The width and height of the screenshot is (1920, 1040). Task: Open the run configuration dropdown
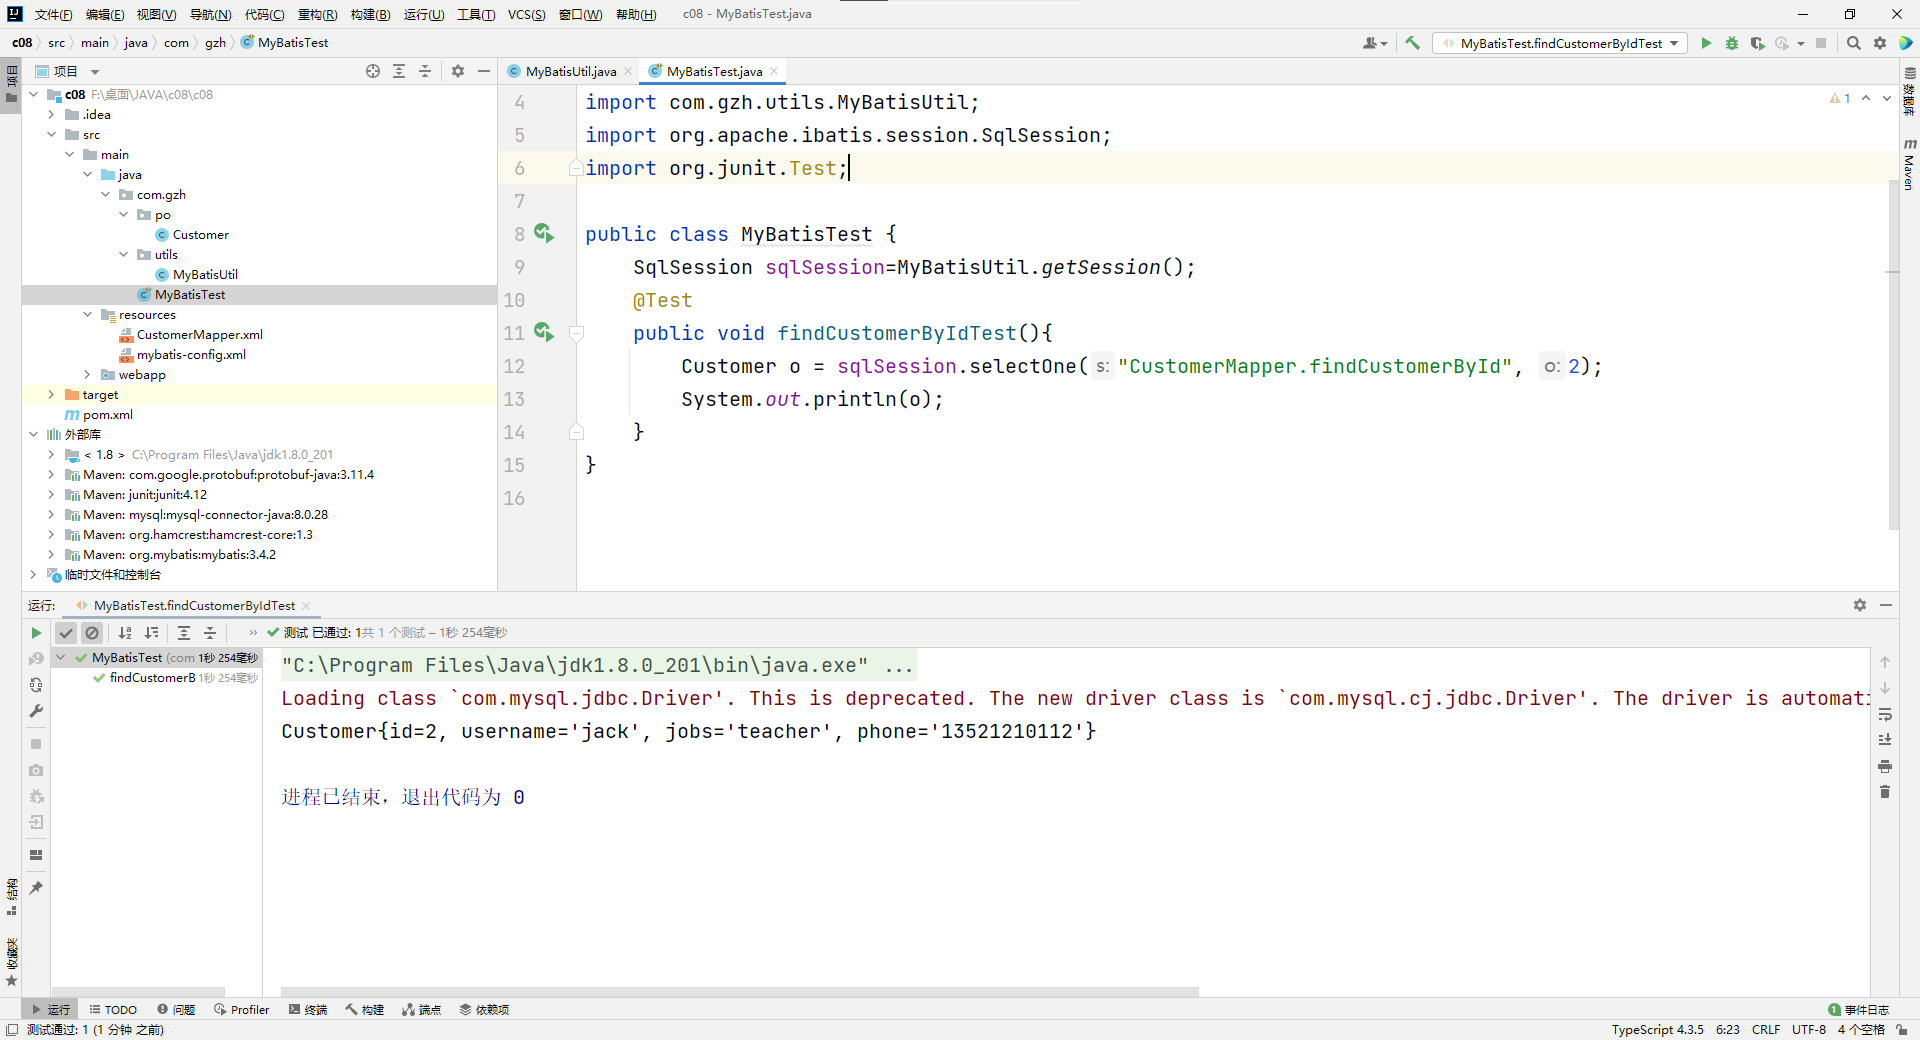coord(1560,43)
